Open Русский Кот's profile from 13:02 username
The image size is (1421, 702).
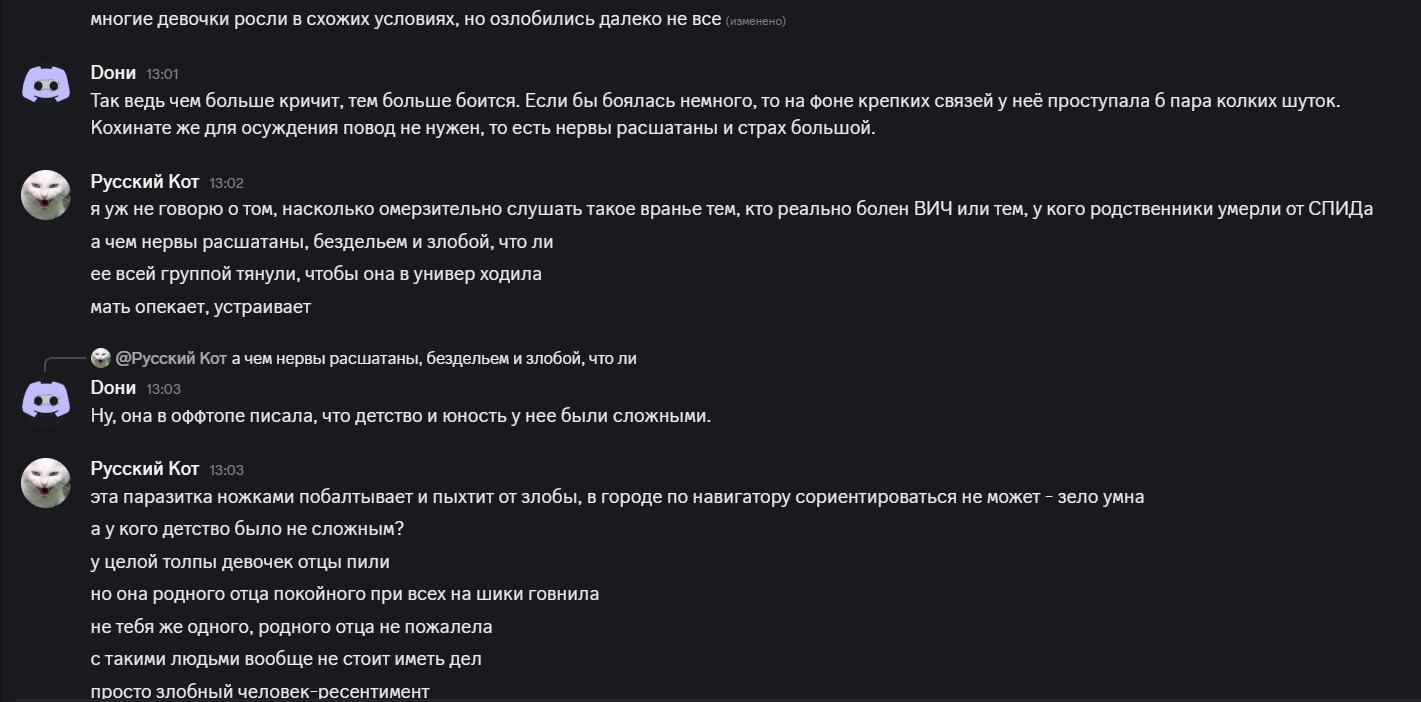(145, 181)
